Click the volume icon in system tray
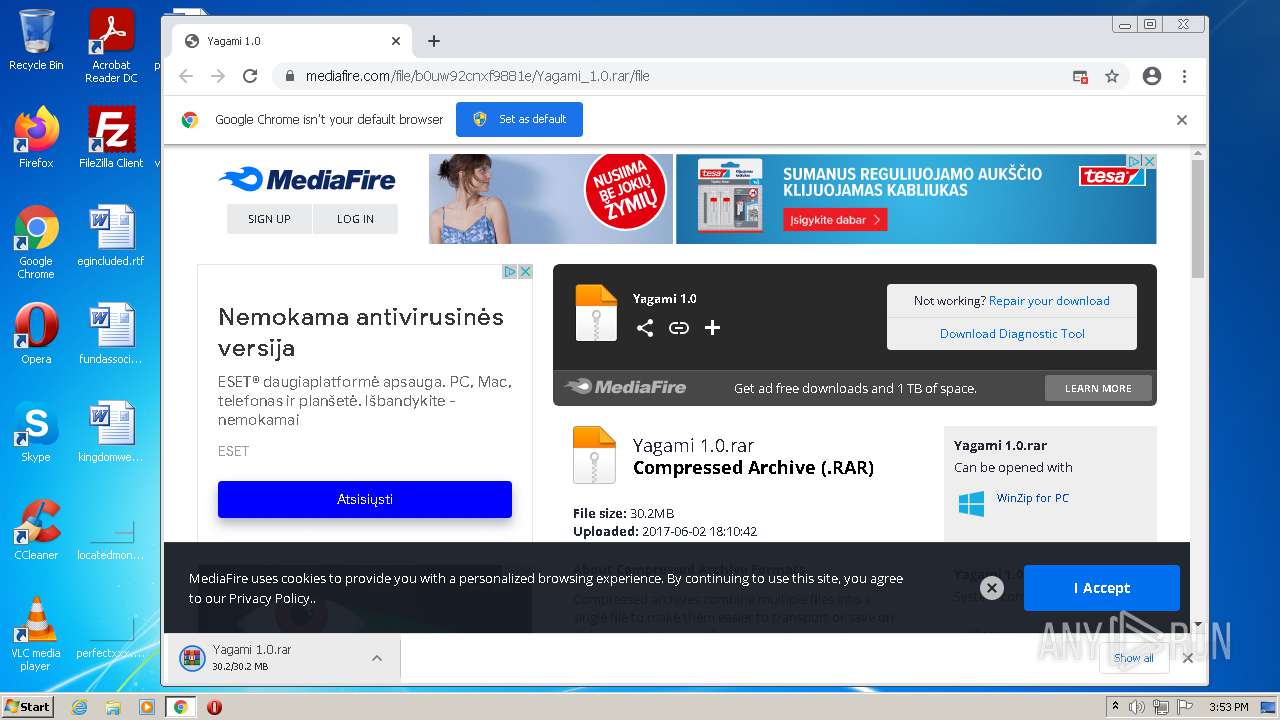This screenshot has height=720, width=1280. (1137, 707)
